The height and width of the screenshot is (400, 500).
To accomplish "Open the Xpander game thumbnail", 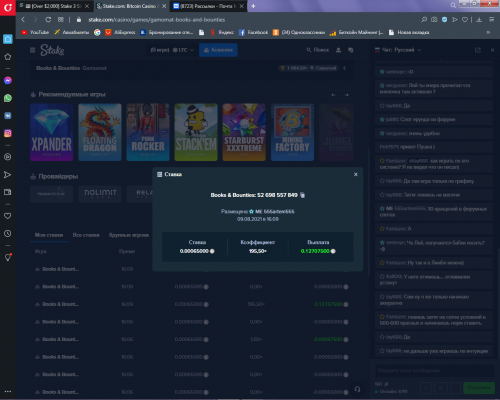I will point(52,132).
